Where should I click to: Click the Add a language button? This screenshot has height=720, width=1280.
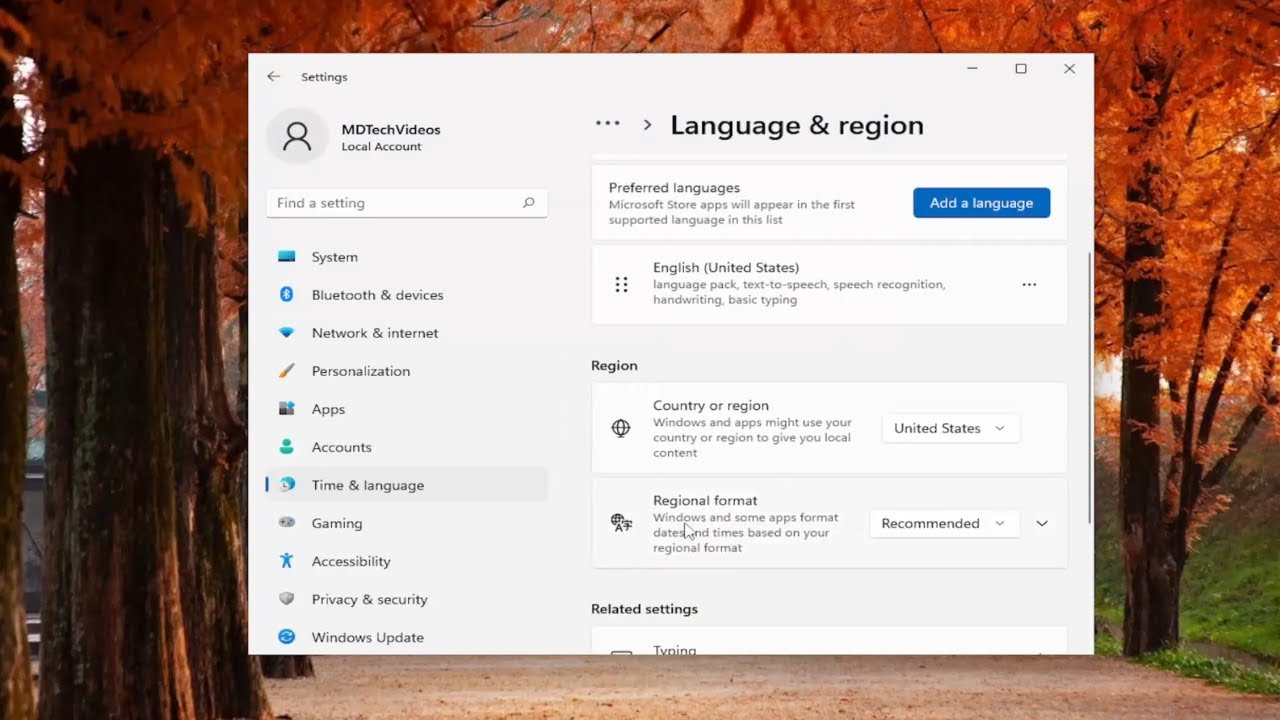981,203
